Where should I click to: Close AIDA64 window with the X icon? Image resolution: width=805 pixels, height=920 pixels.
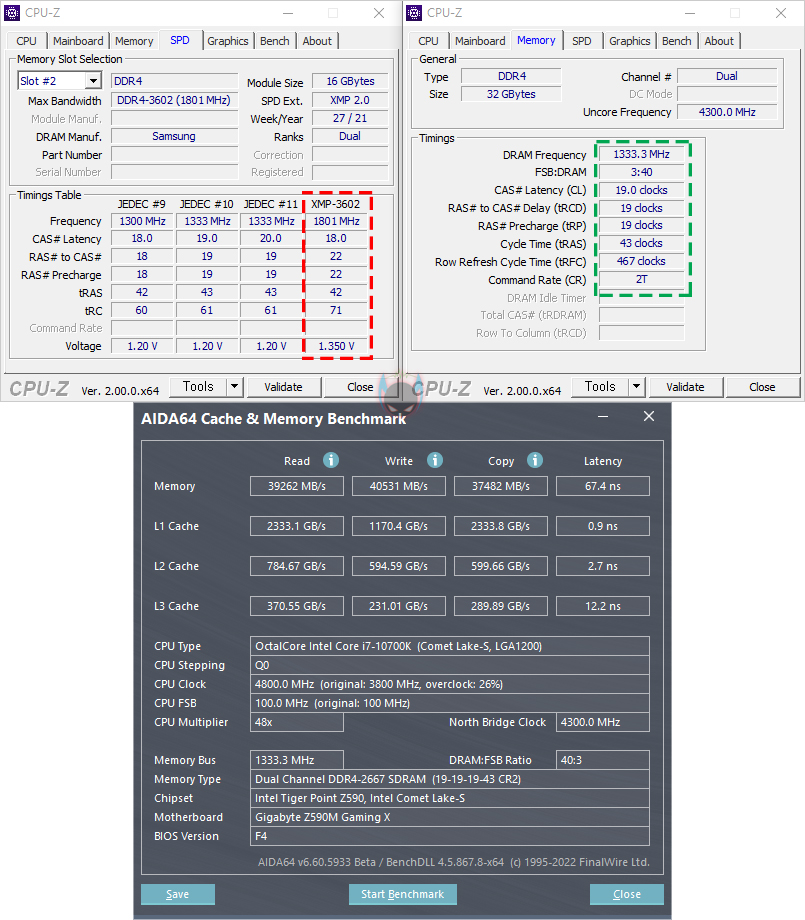click(x=648, y=416)
